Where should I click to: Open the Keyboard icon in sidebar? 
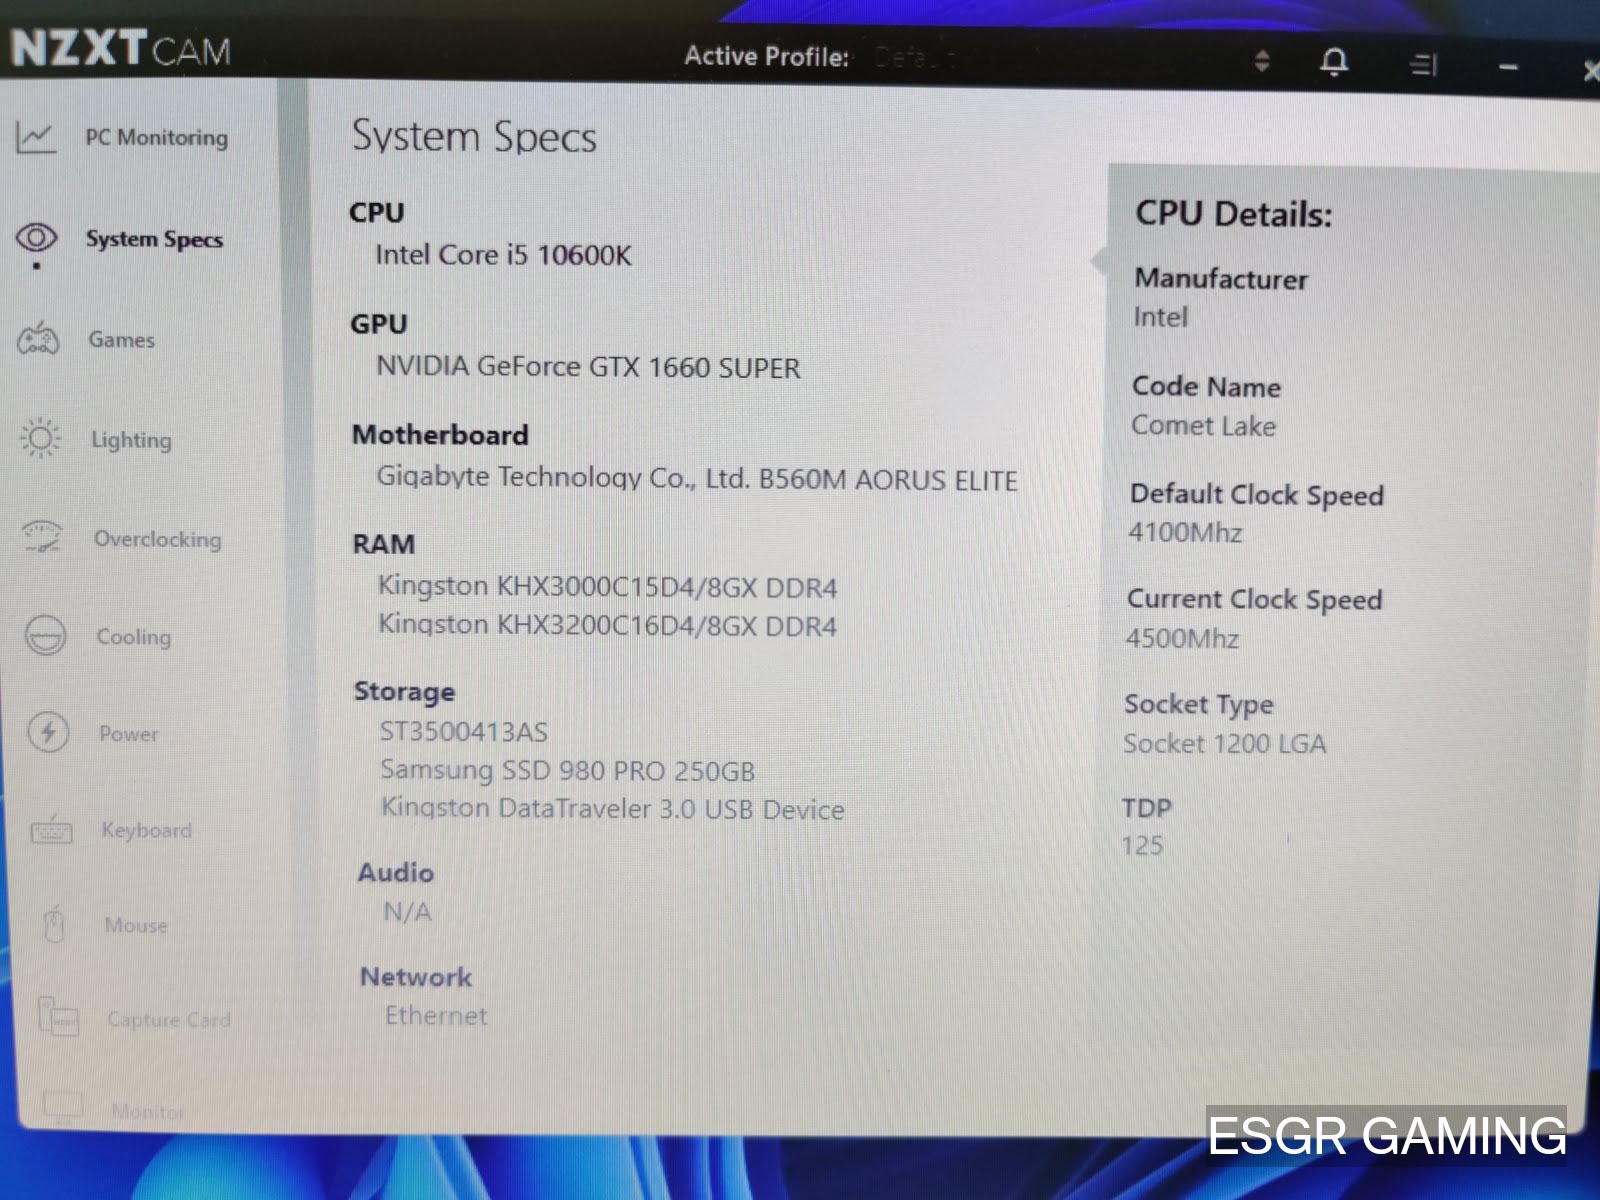[51, 830]
